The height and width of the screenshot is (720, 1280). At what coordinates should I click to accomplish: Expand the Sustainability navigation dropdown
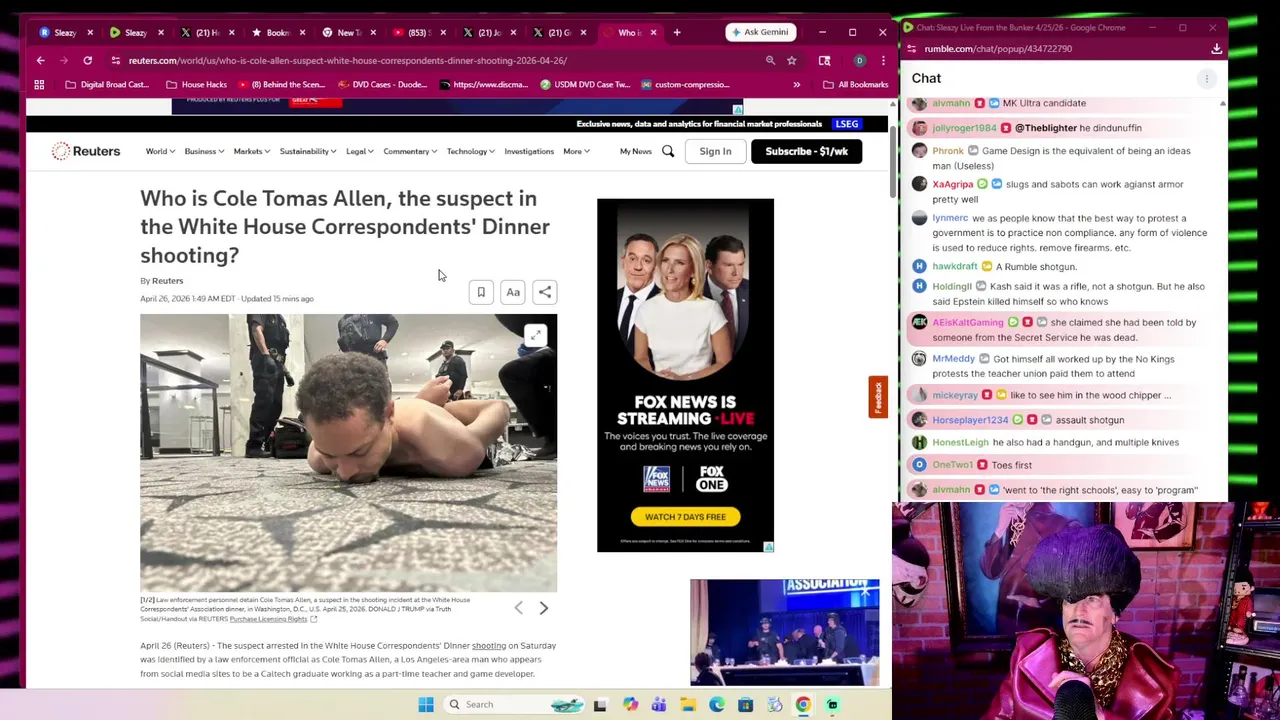(x=308, y=151)
